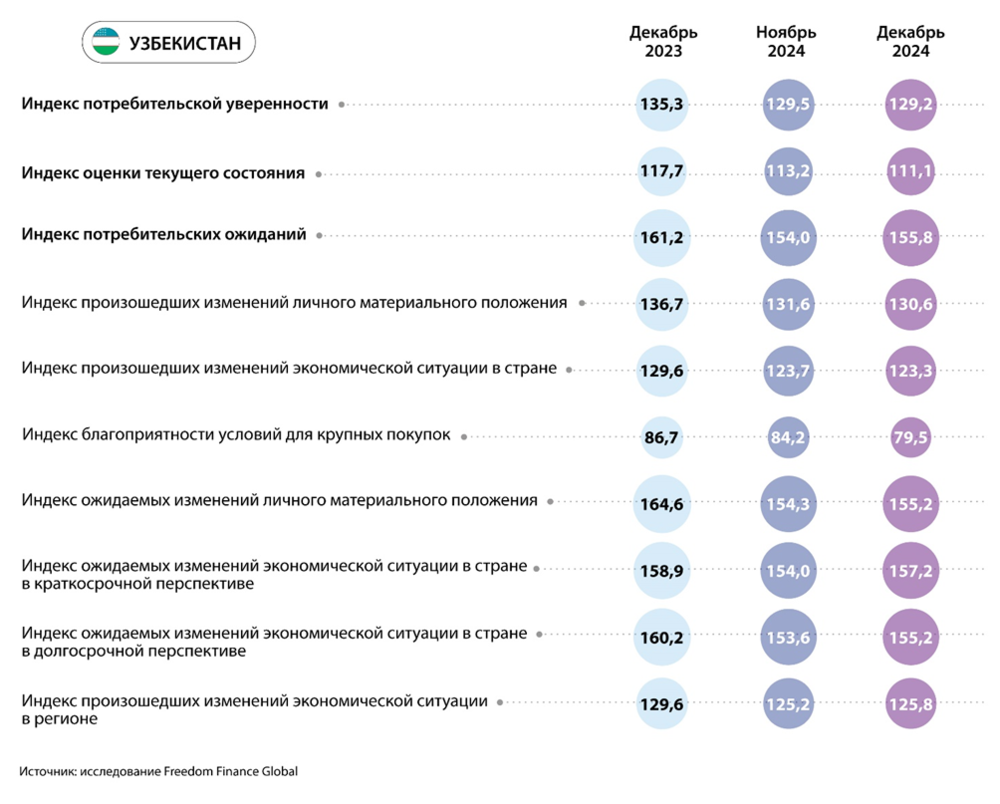Click the 164,6 data bubble
1000x804 pixels.
pos(662,504)
